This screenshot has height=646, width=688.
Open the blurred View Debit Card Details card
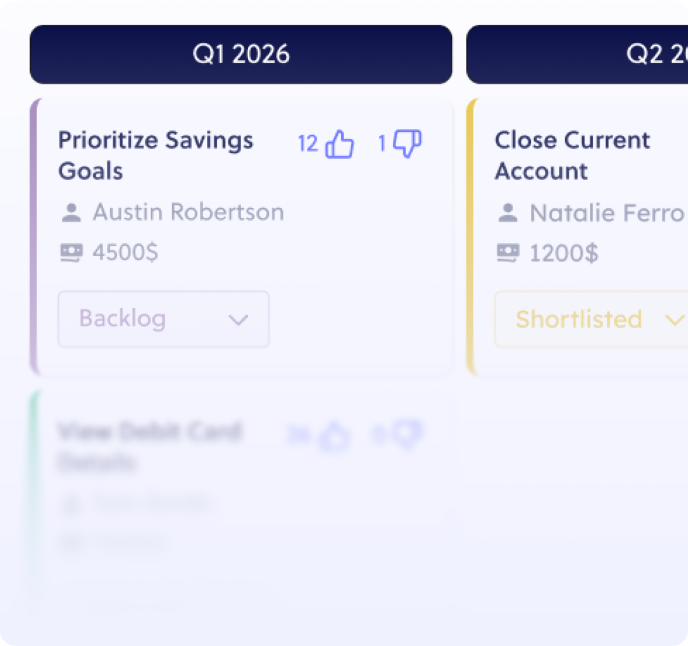(148, 447)
